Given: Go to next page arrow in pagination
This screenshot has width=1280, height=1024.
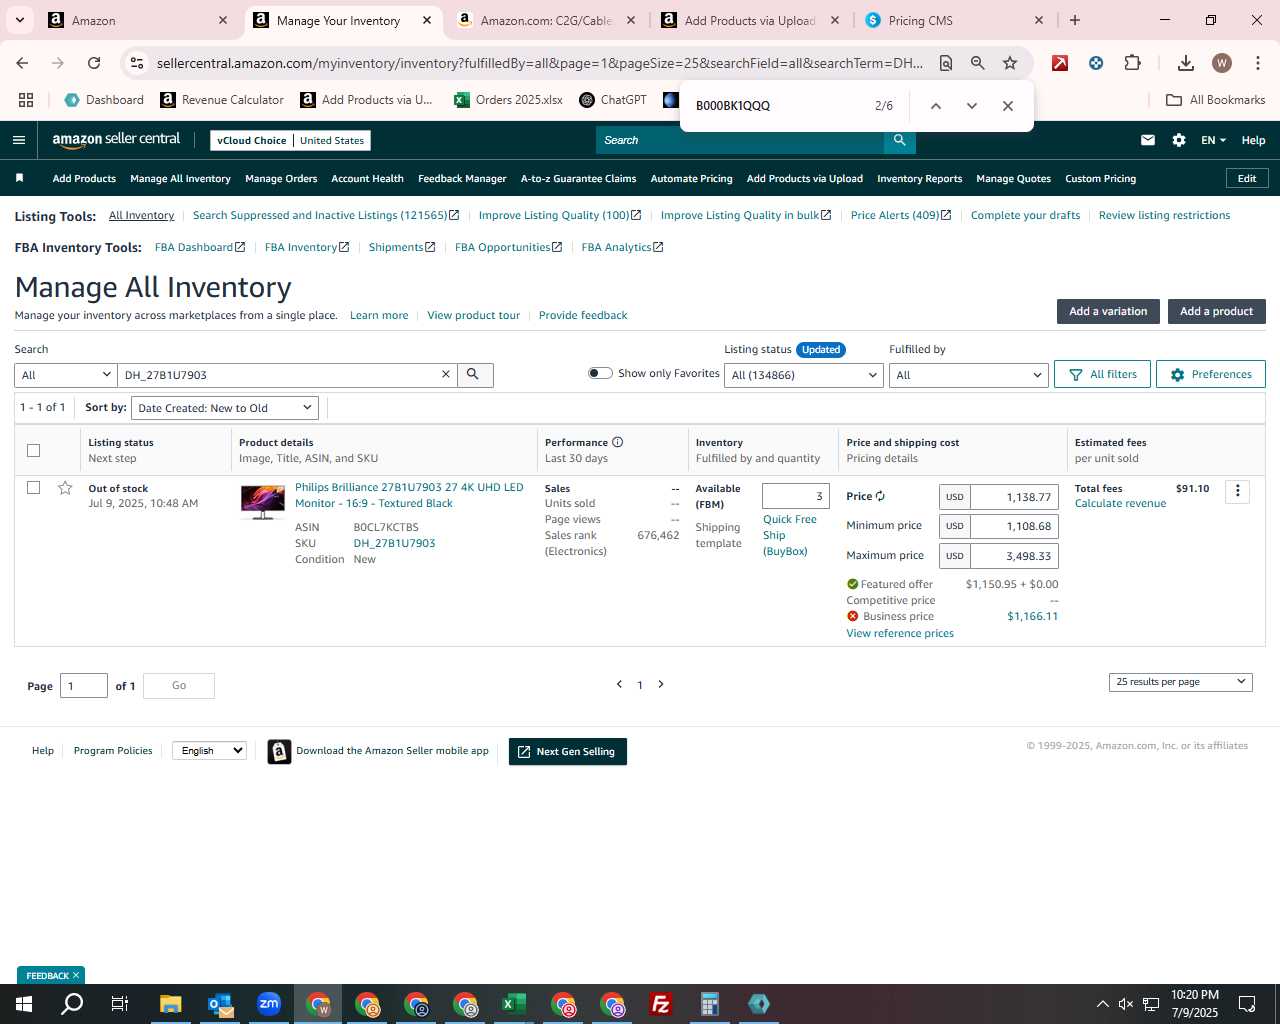Looking at the screenshot, I should coord(661,684).
